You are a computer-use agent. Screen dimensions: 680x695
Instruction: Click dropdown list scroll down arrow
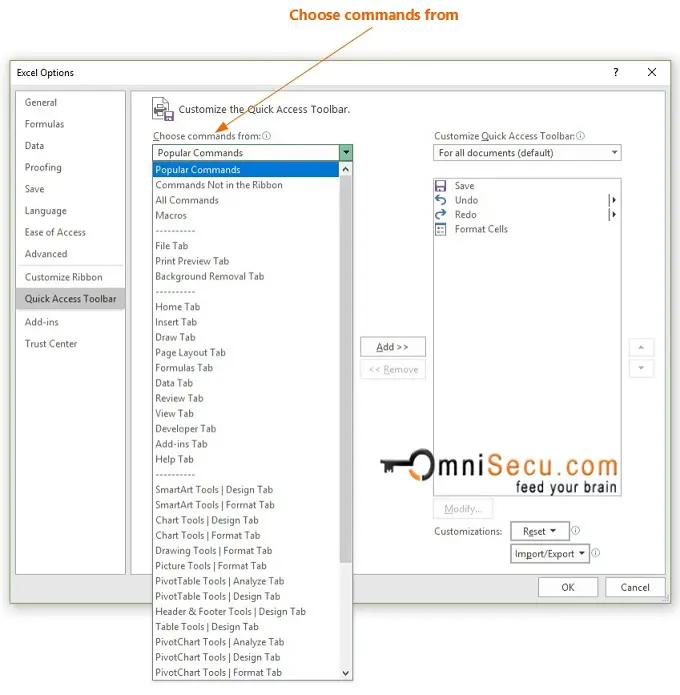pos(346,673)
